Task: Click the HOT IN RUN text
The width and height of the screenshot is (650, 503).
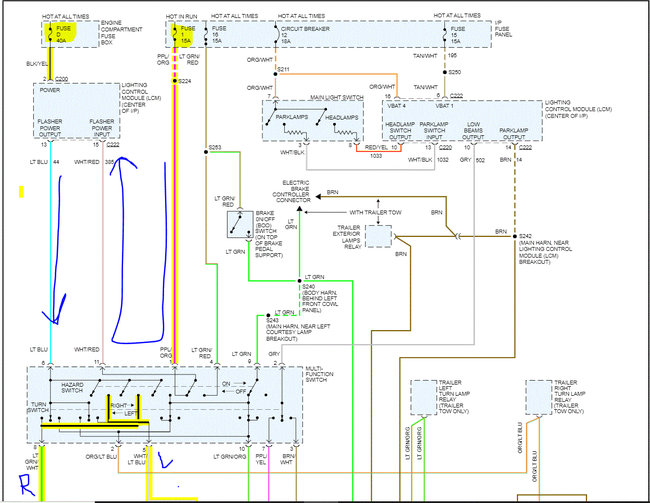Action: 182,16
